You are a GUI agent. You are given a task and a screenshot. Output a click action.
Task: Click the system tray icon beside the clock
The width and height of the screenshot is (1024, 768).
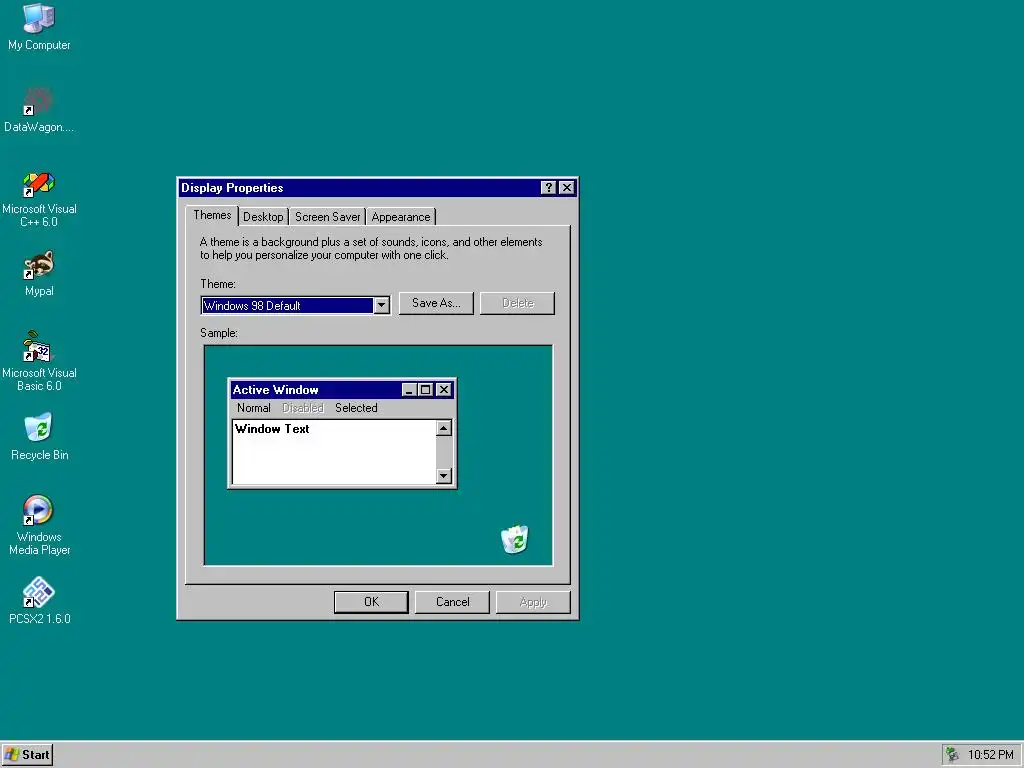[x=953, y=754]
